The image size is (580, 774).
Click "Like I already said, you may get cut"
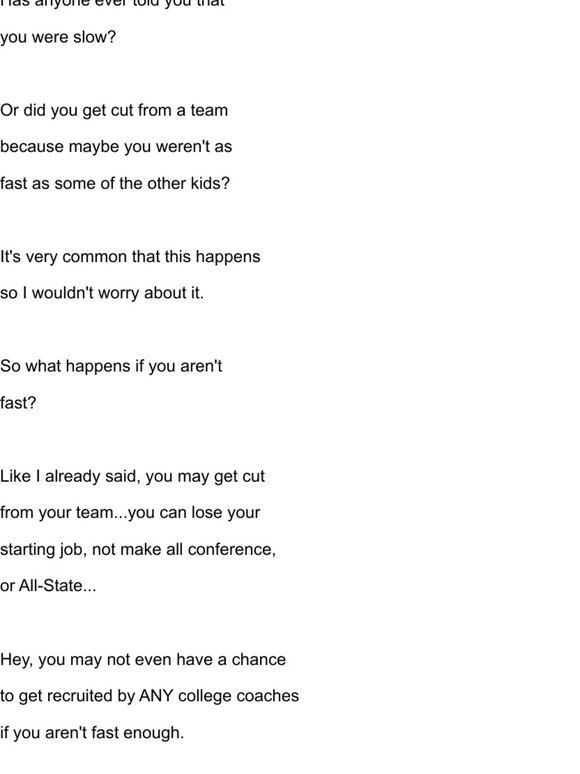(x=132, y=477)
